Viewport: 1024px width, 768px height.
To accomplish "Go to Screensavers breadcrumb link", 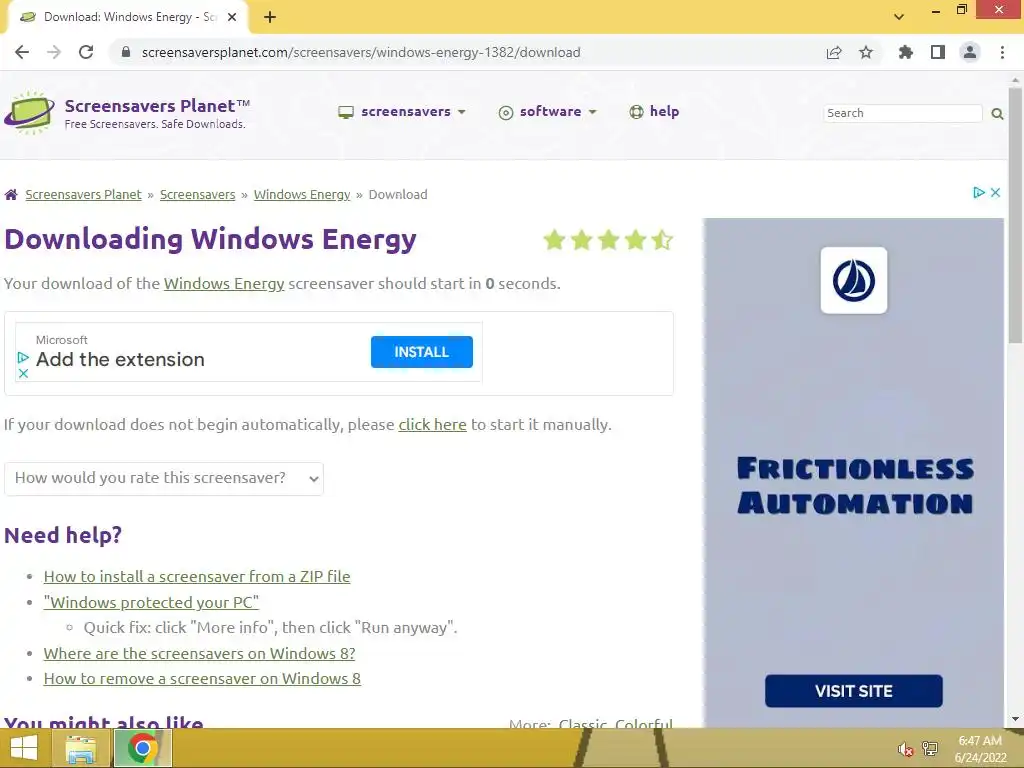I will [197, 195].
